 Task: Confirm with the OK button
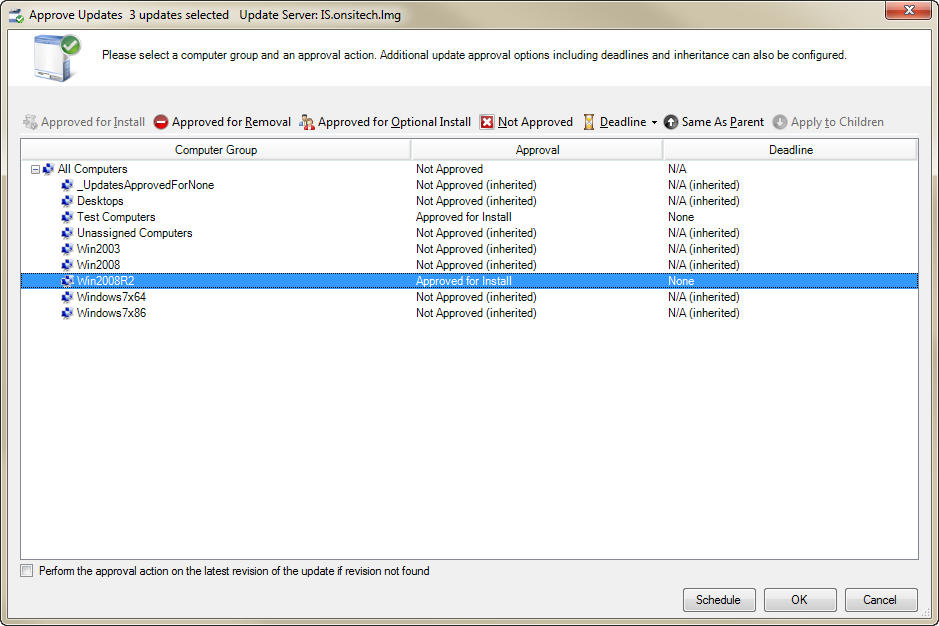pyautogui.click(x=799, y=600)
